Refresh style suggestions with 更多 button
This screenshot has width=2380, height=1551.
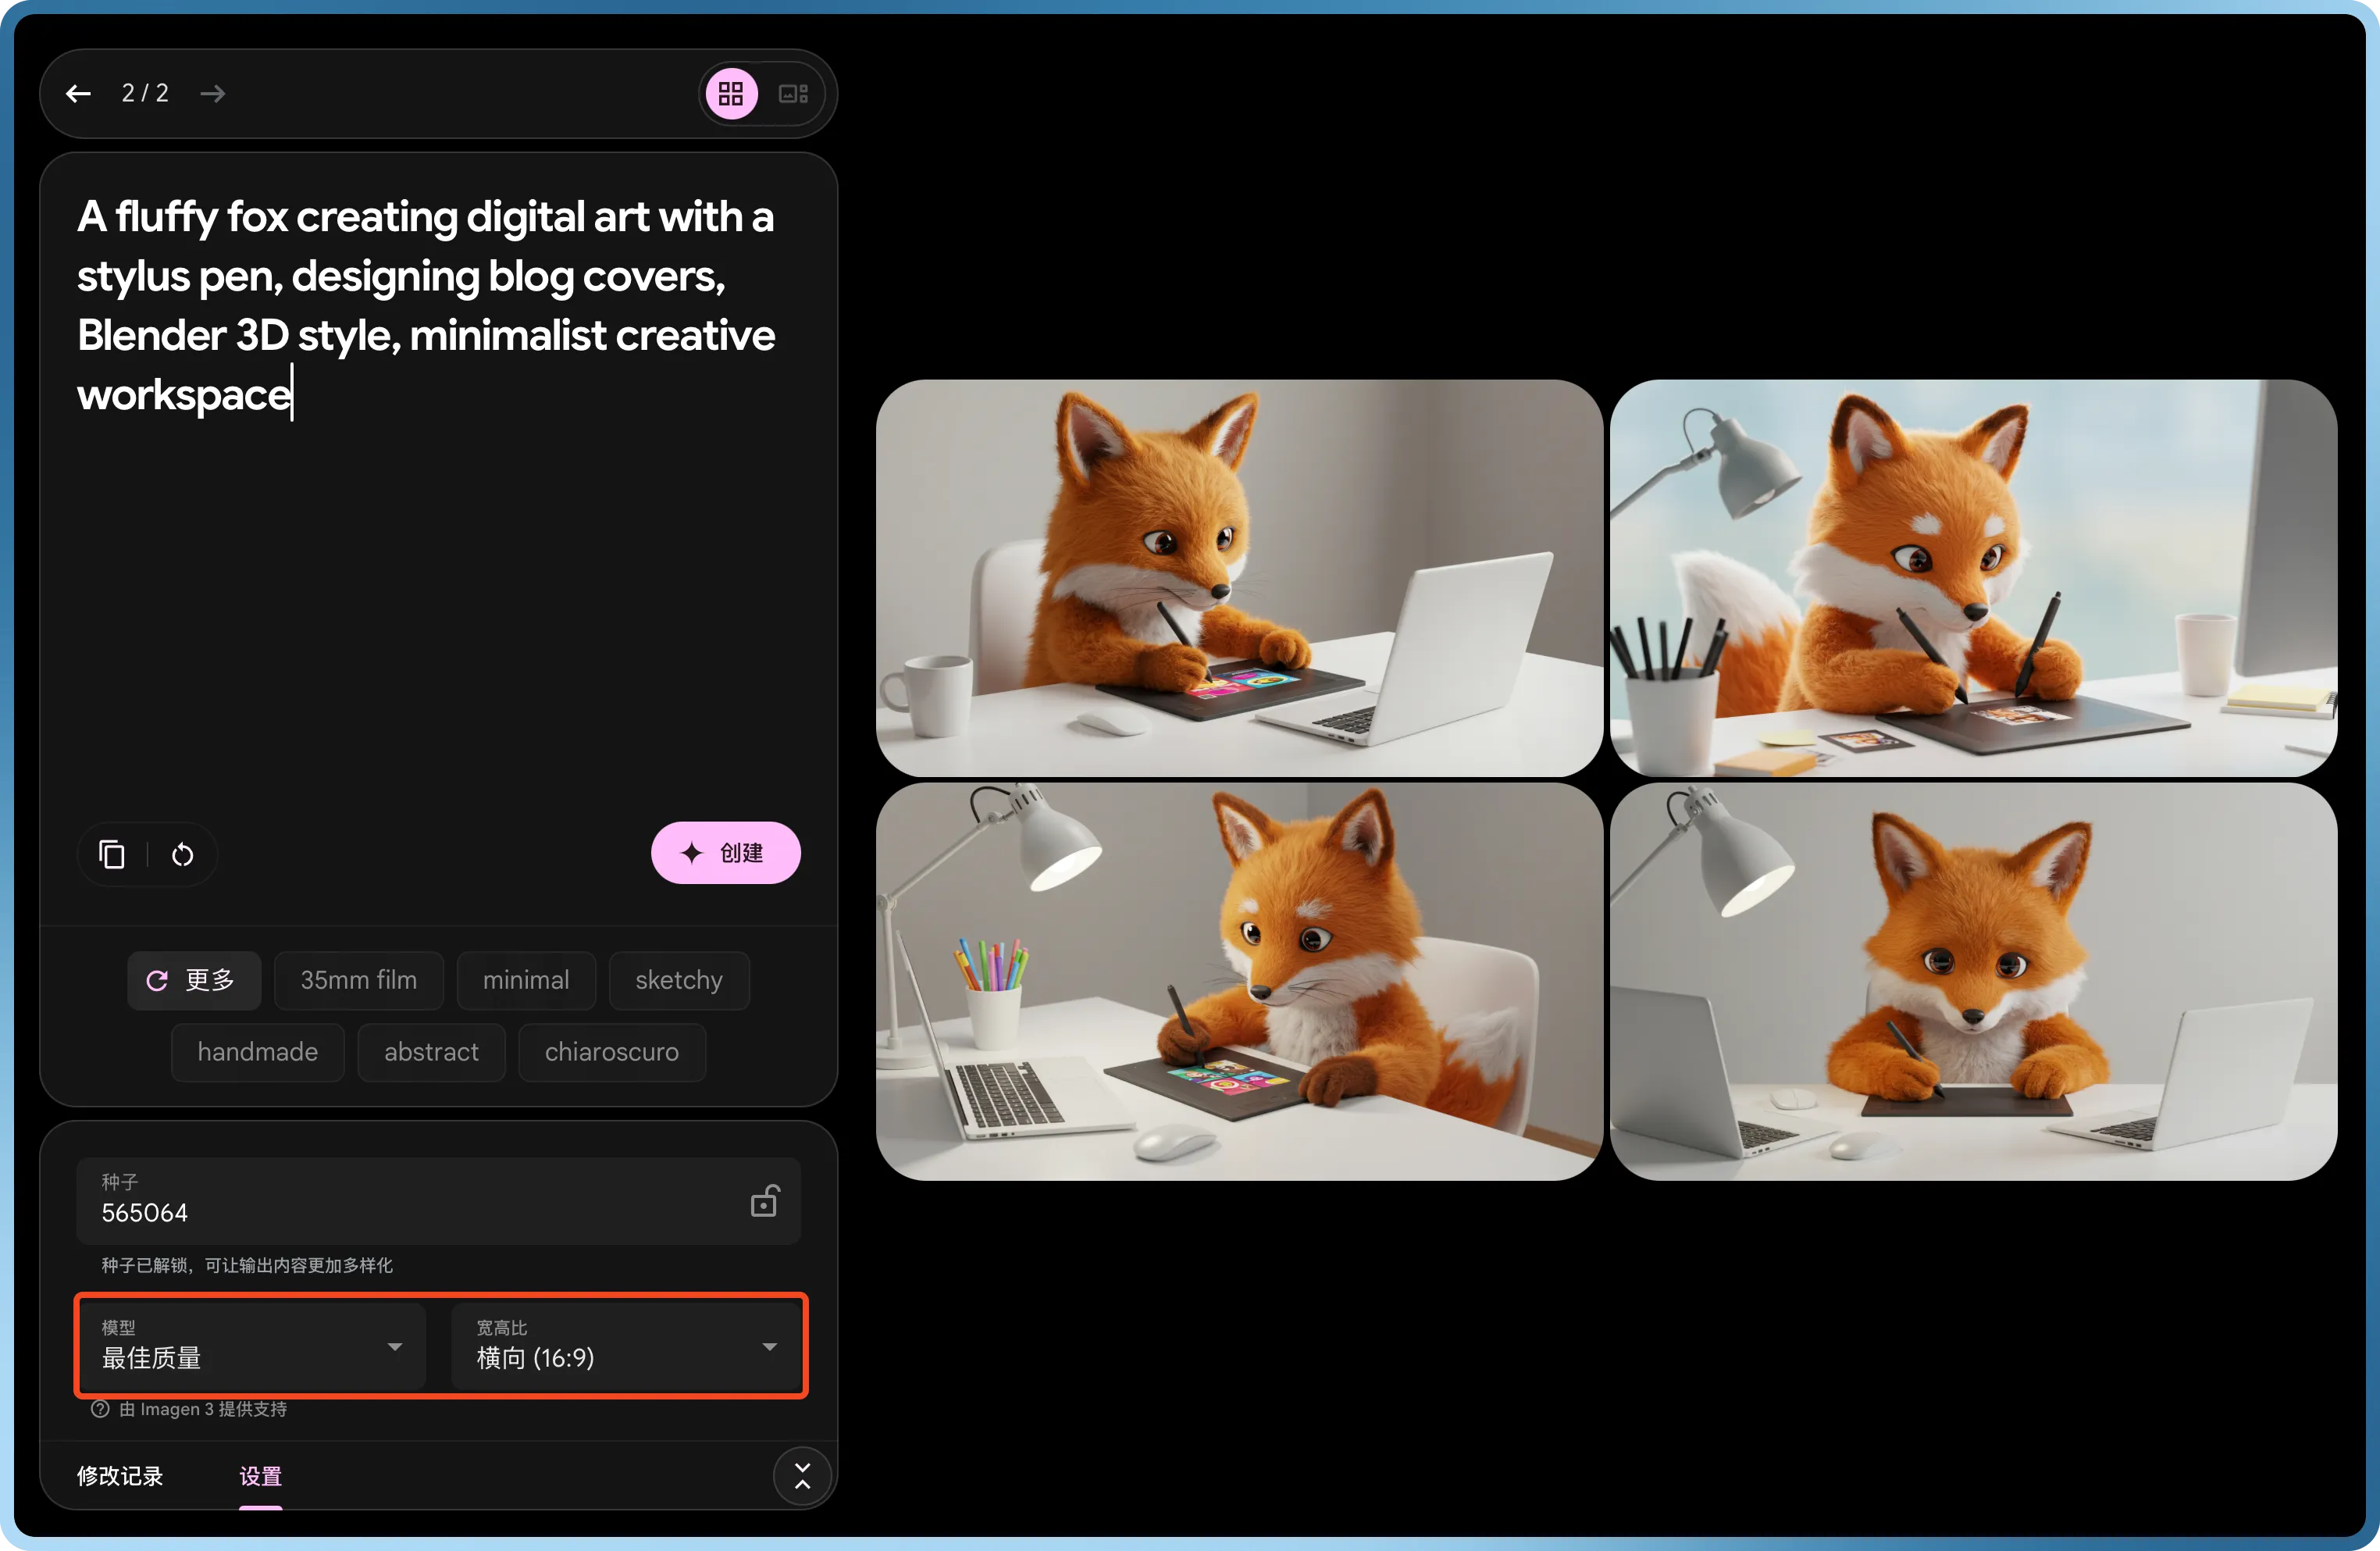(x=193, y=980)
